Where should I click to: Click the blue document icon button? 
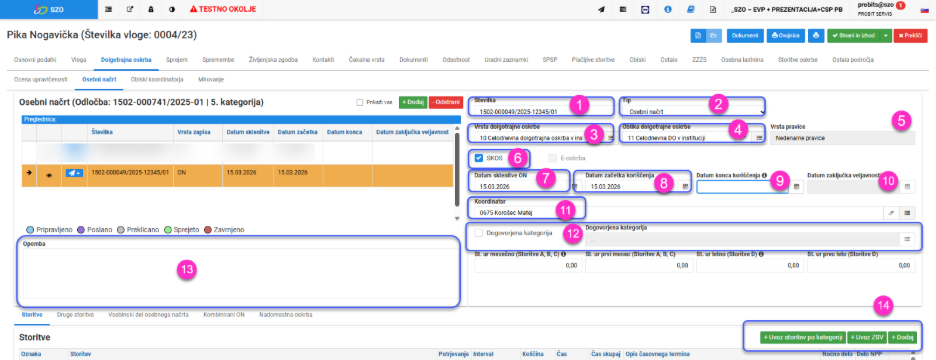point(698,36)
